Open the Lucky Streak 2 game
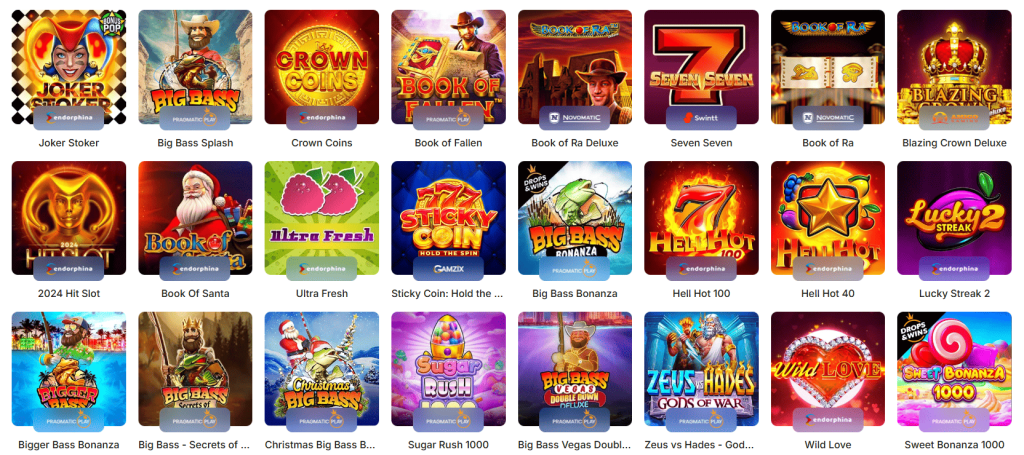 954,218
